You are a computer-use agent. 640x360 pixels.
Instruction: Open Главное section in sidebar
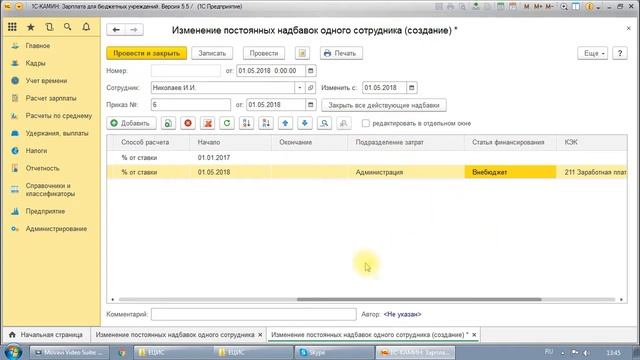[38, 46]
